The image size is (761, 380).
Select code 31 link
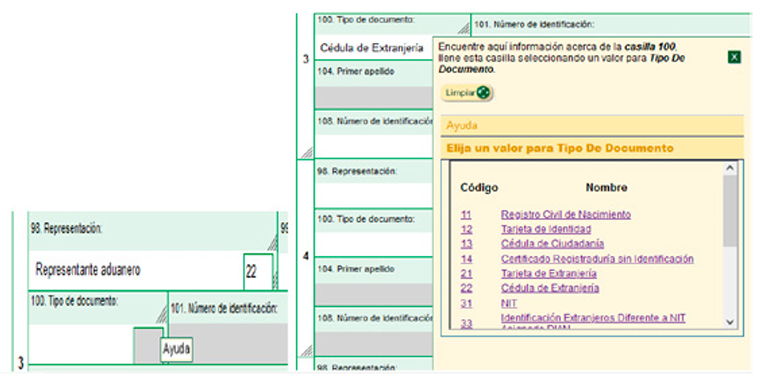[466, 303]
